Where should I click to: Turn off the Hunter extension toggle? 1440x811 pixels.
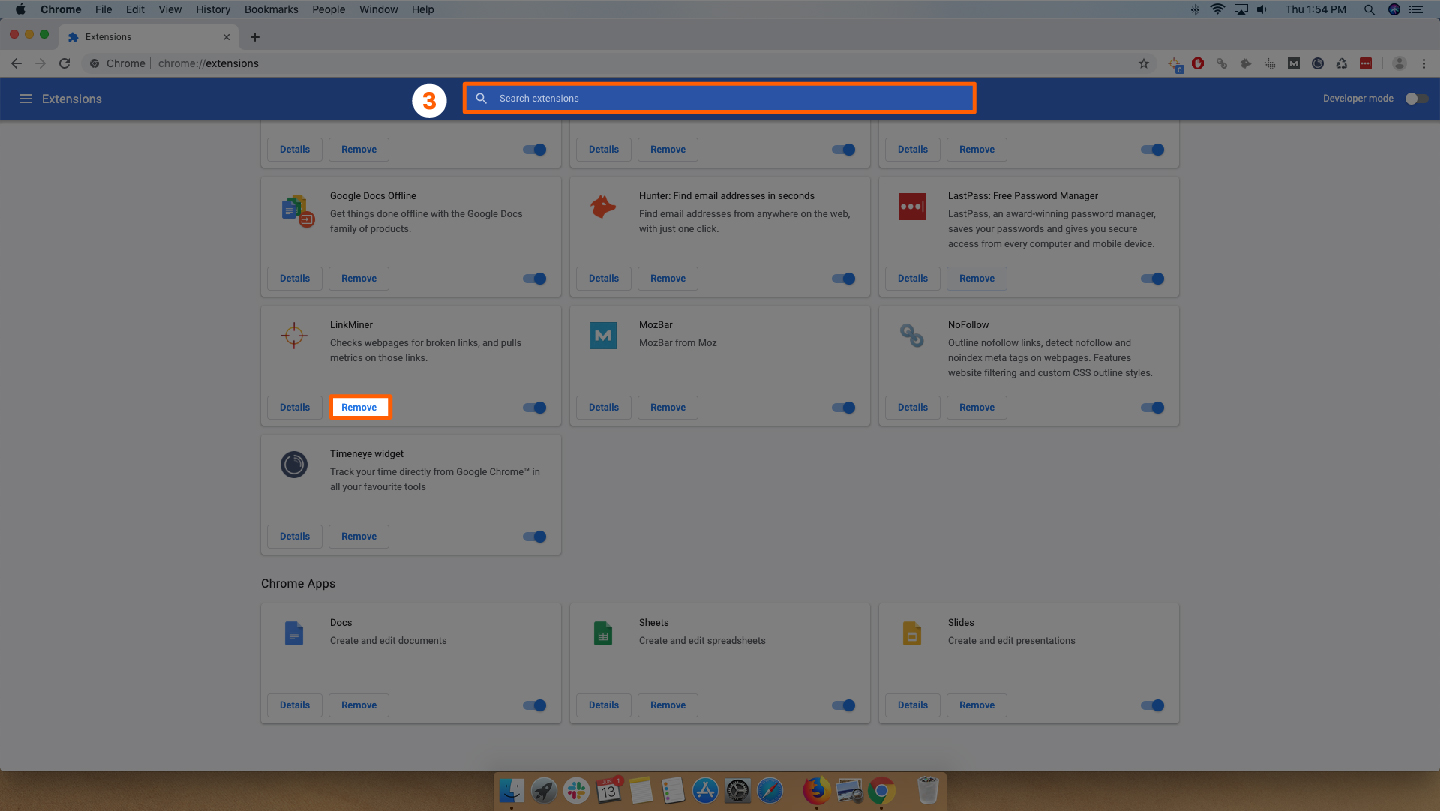(844, 278)
